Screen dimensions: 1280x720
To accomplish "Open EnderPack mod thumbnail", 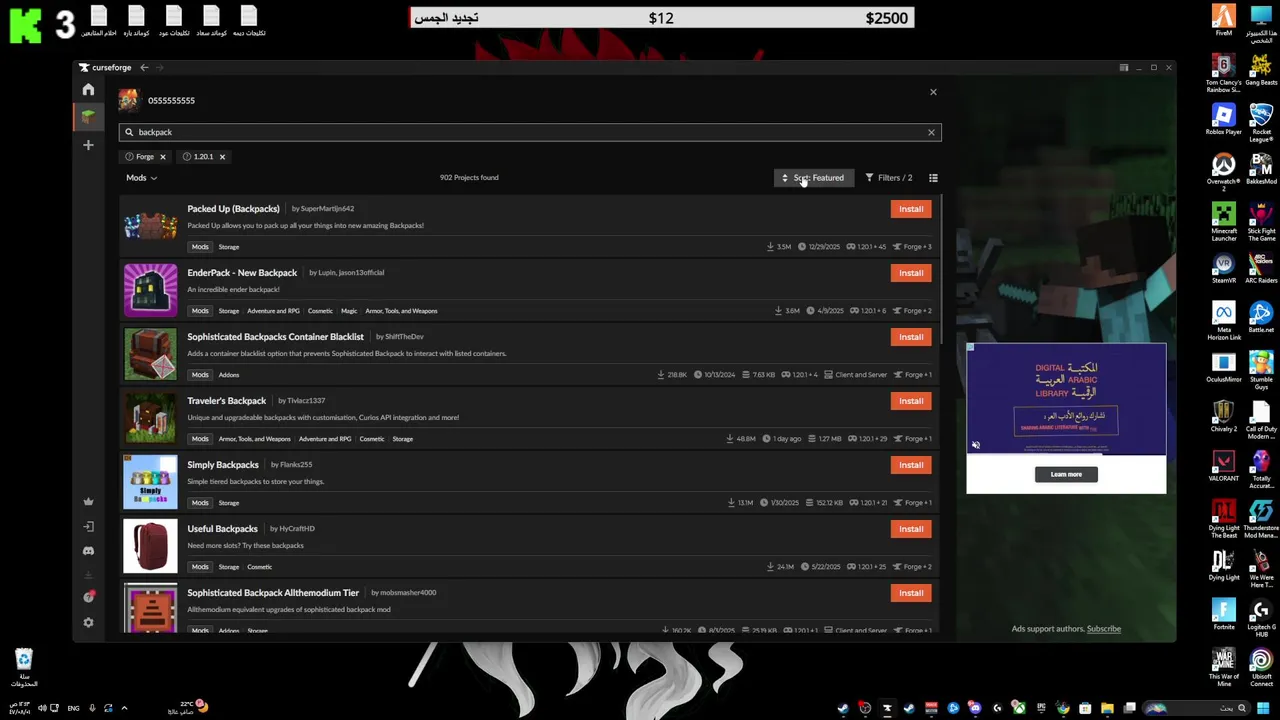I will (150, 290).
